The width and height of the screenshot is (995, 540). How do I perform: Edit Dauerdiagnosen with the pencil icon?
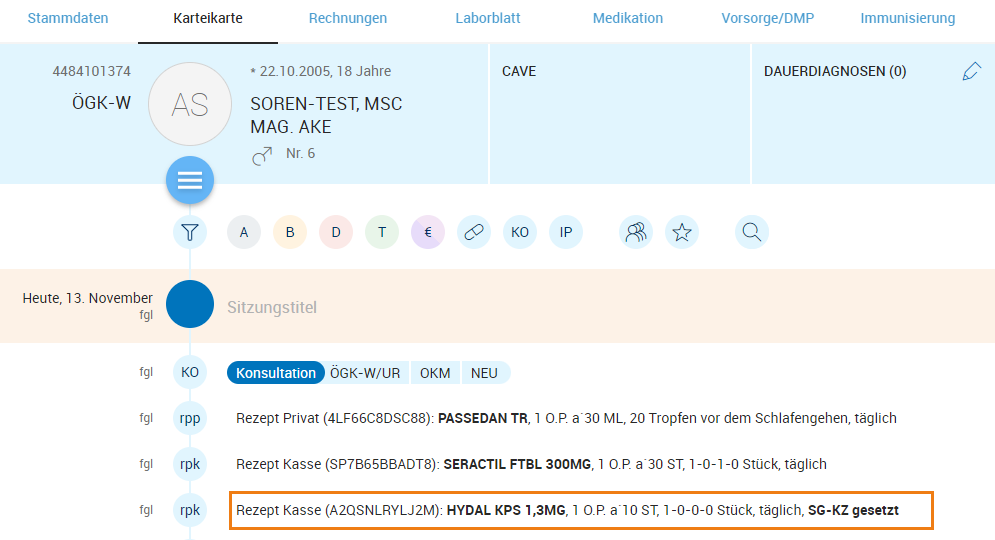click(x=971, y=72)
